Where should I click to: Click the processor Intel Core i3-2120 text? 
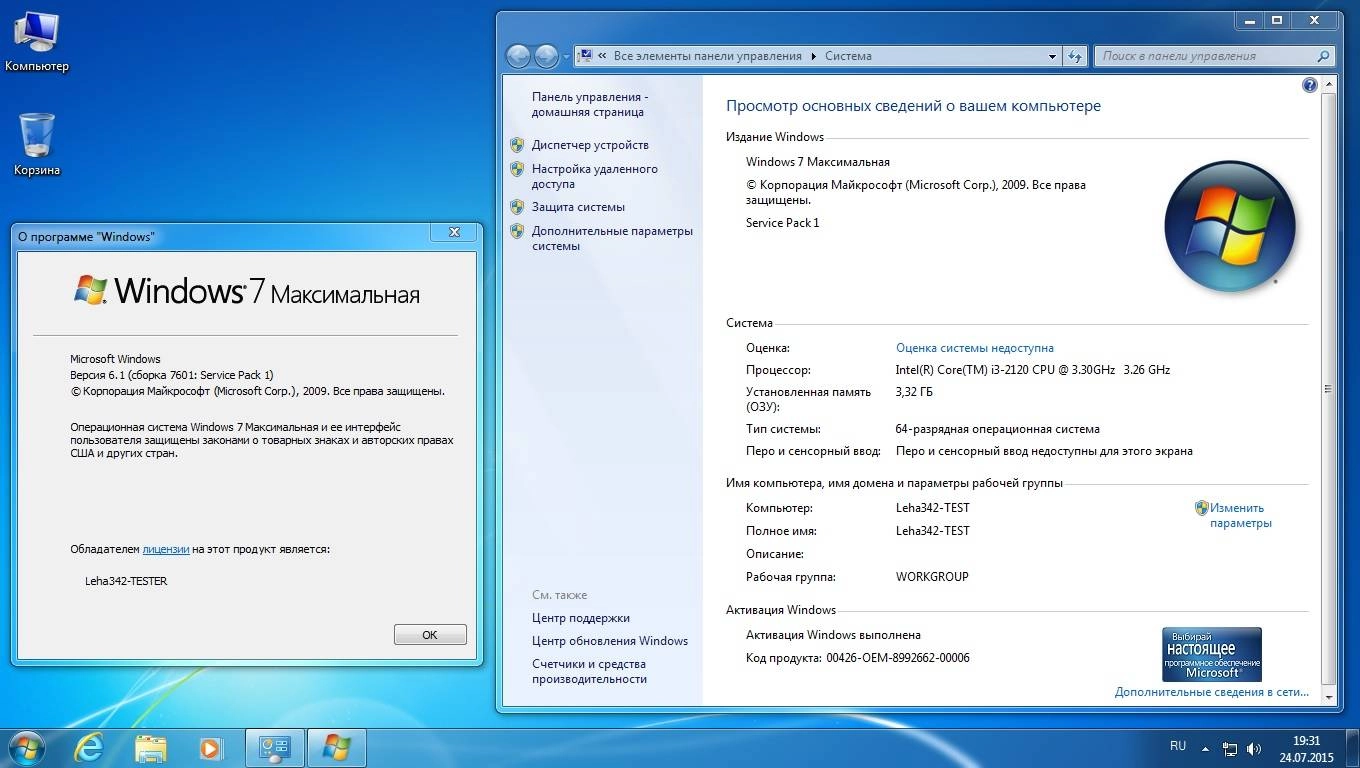click(x=1033, y=370)
